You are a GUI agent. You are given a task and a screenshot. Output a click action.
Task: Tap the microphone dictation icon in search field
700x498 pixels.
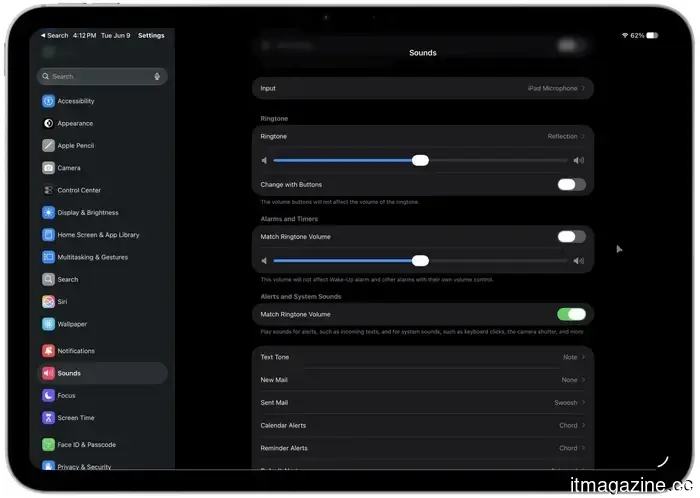coord(157,76)
